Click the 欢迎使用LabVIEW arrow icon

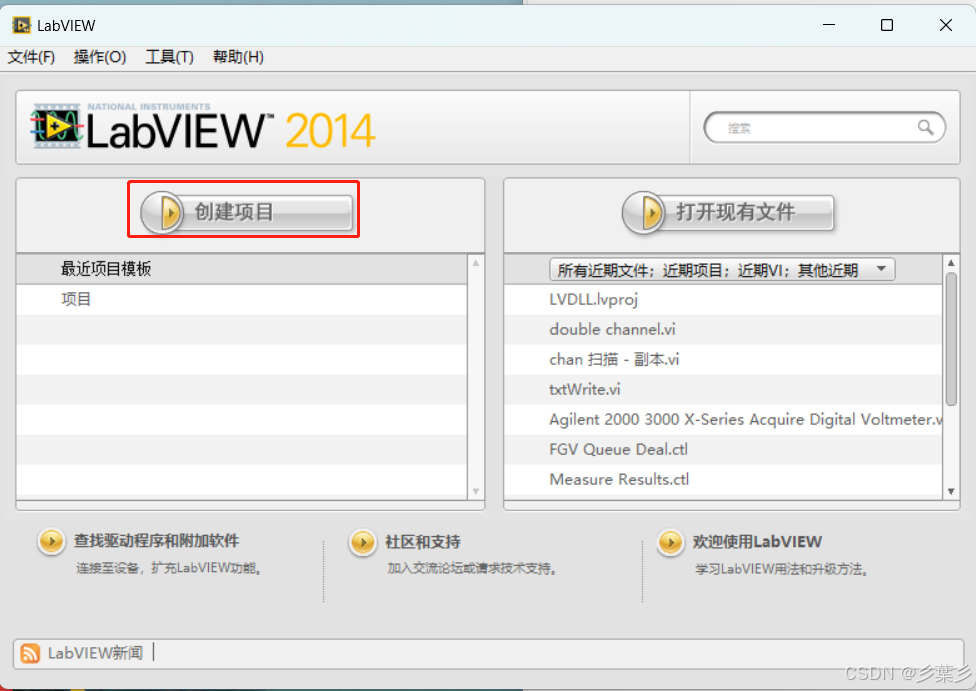coord(671,541)
